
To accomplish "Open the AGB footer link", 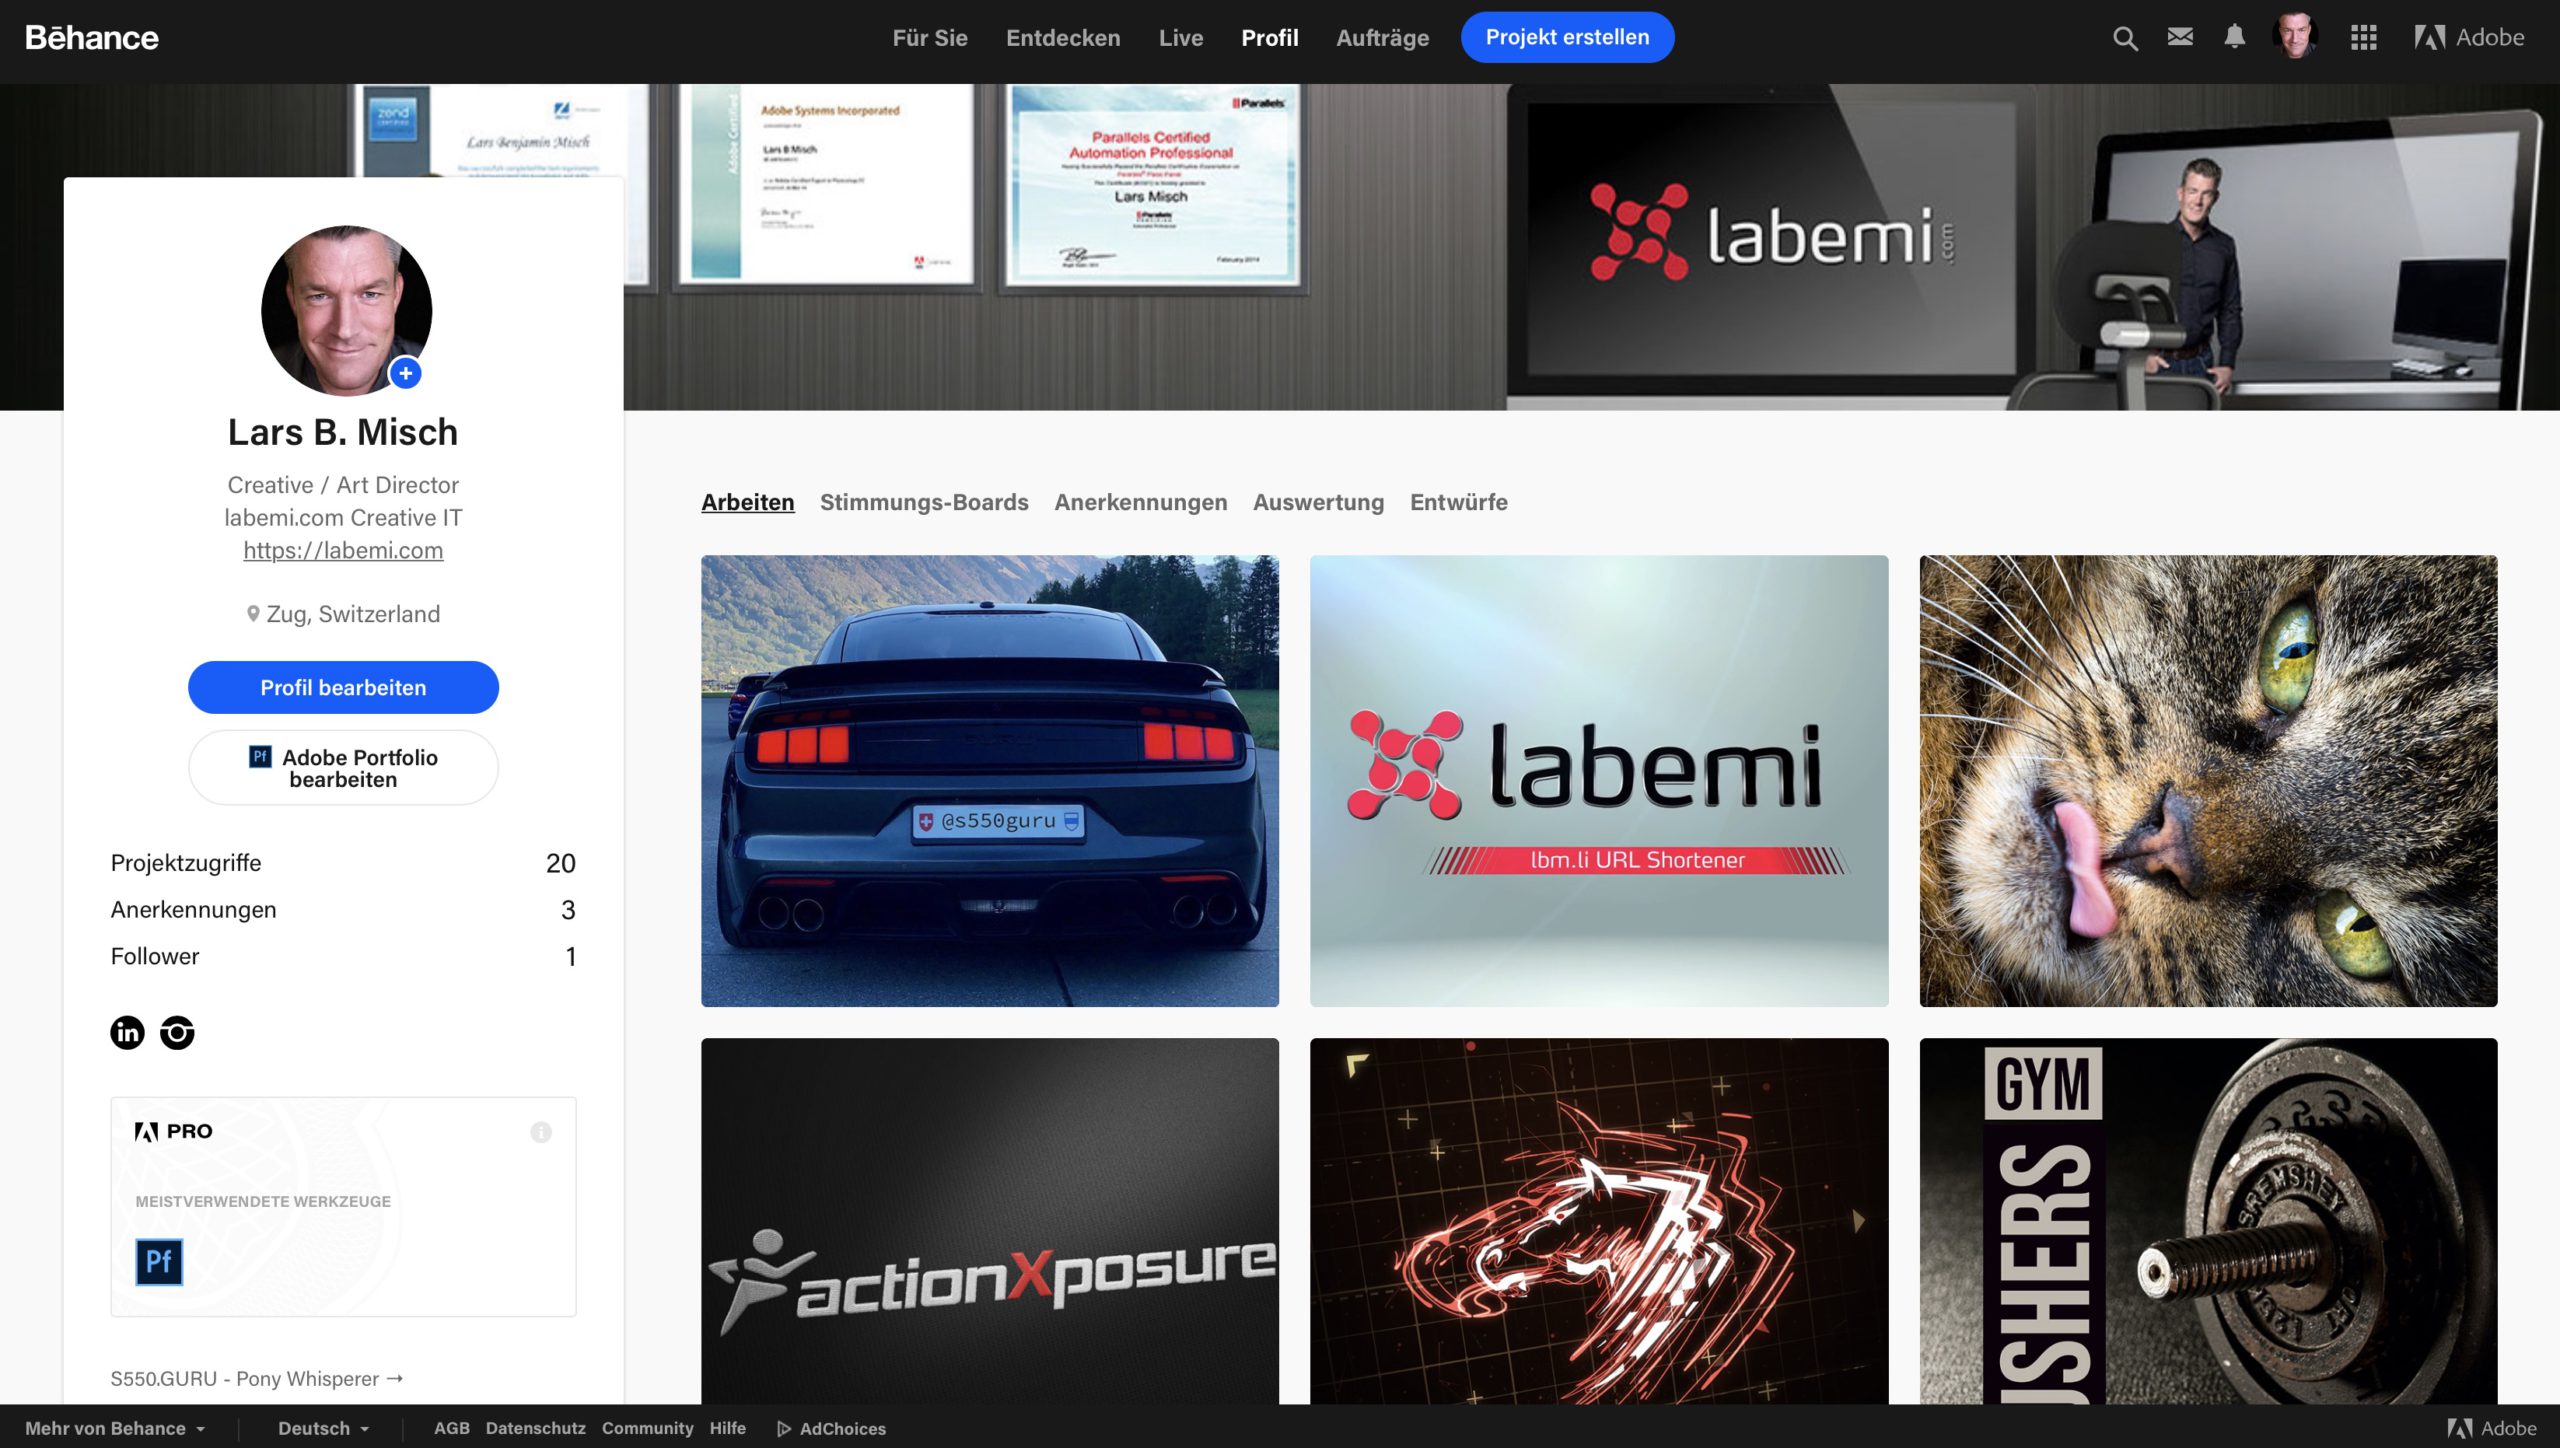I will tap(451, 1428).
